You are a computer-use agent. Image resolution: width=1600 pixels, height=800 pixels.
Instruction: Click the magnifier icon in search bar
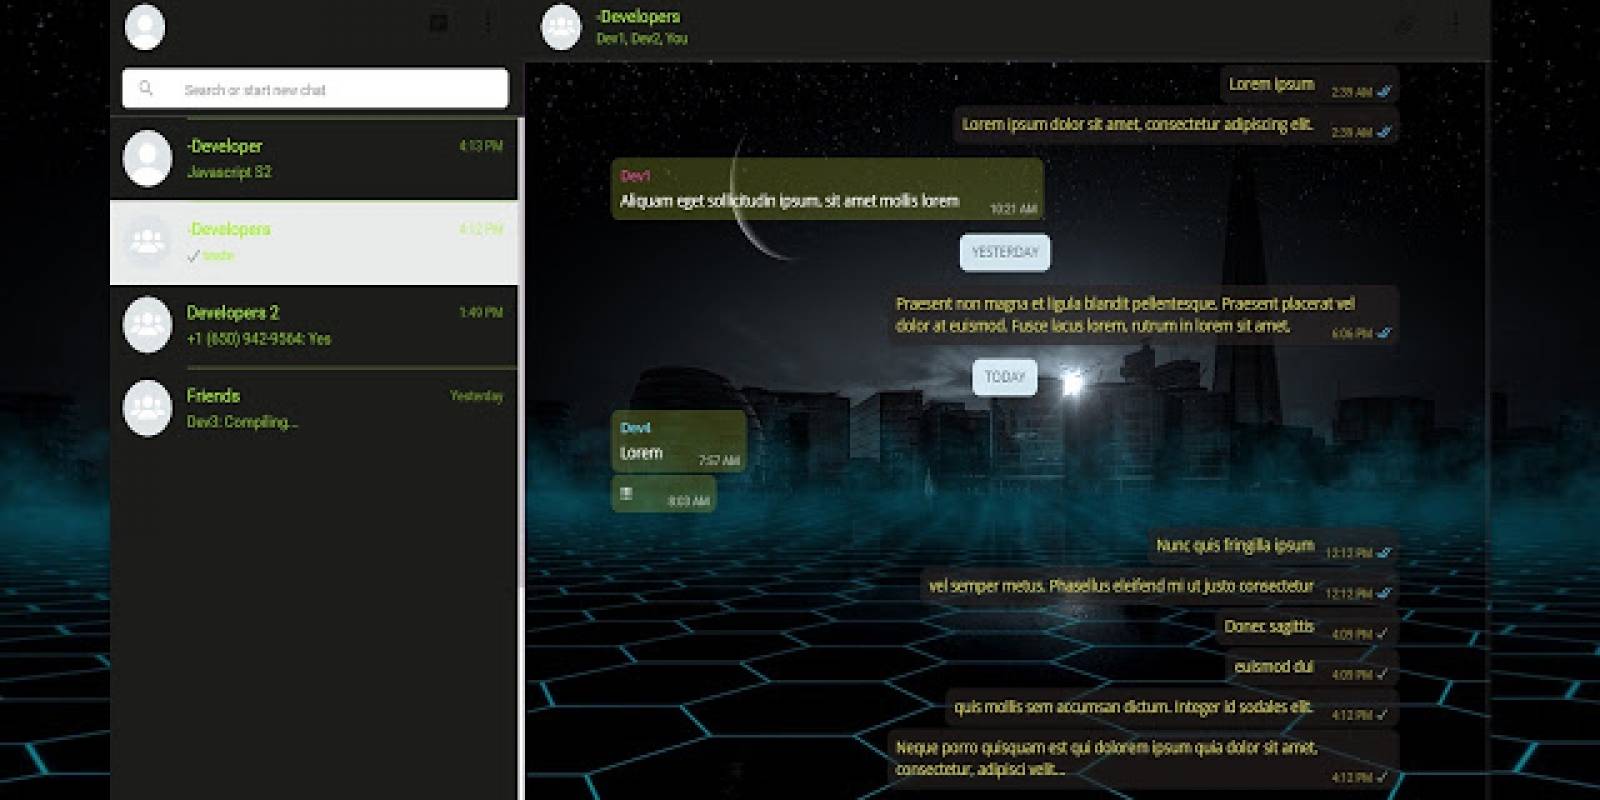click(x=146, y=89)
